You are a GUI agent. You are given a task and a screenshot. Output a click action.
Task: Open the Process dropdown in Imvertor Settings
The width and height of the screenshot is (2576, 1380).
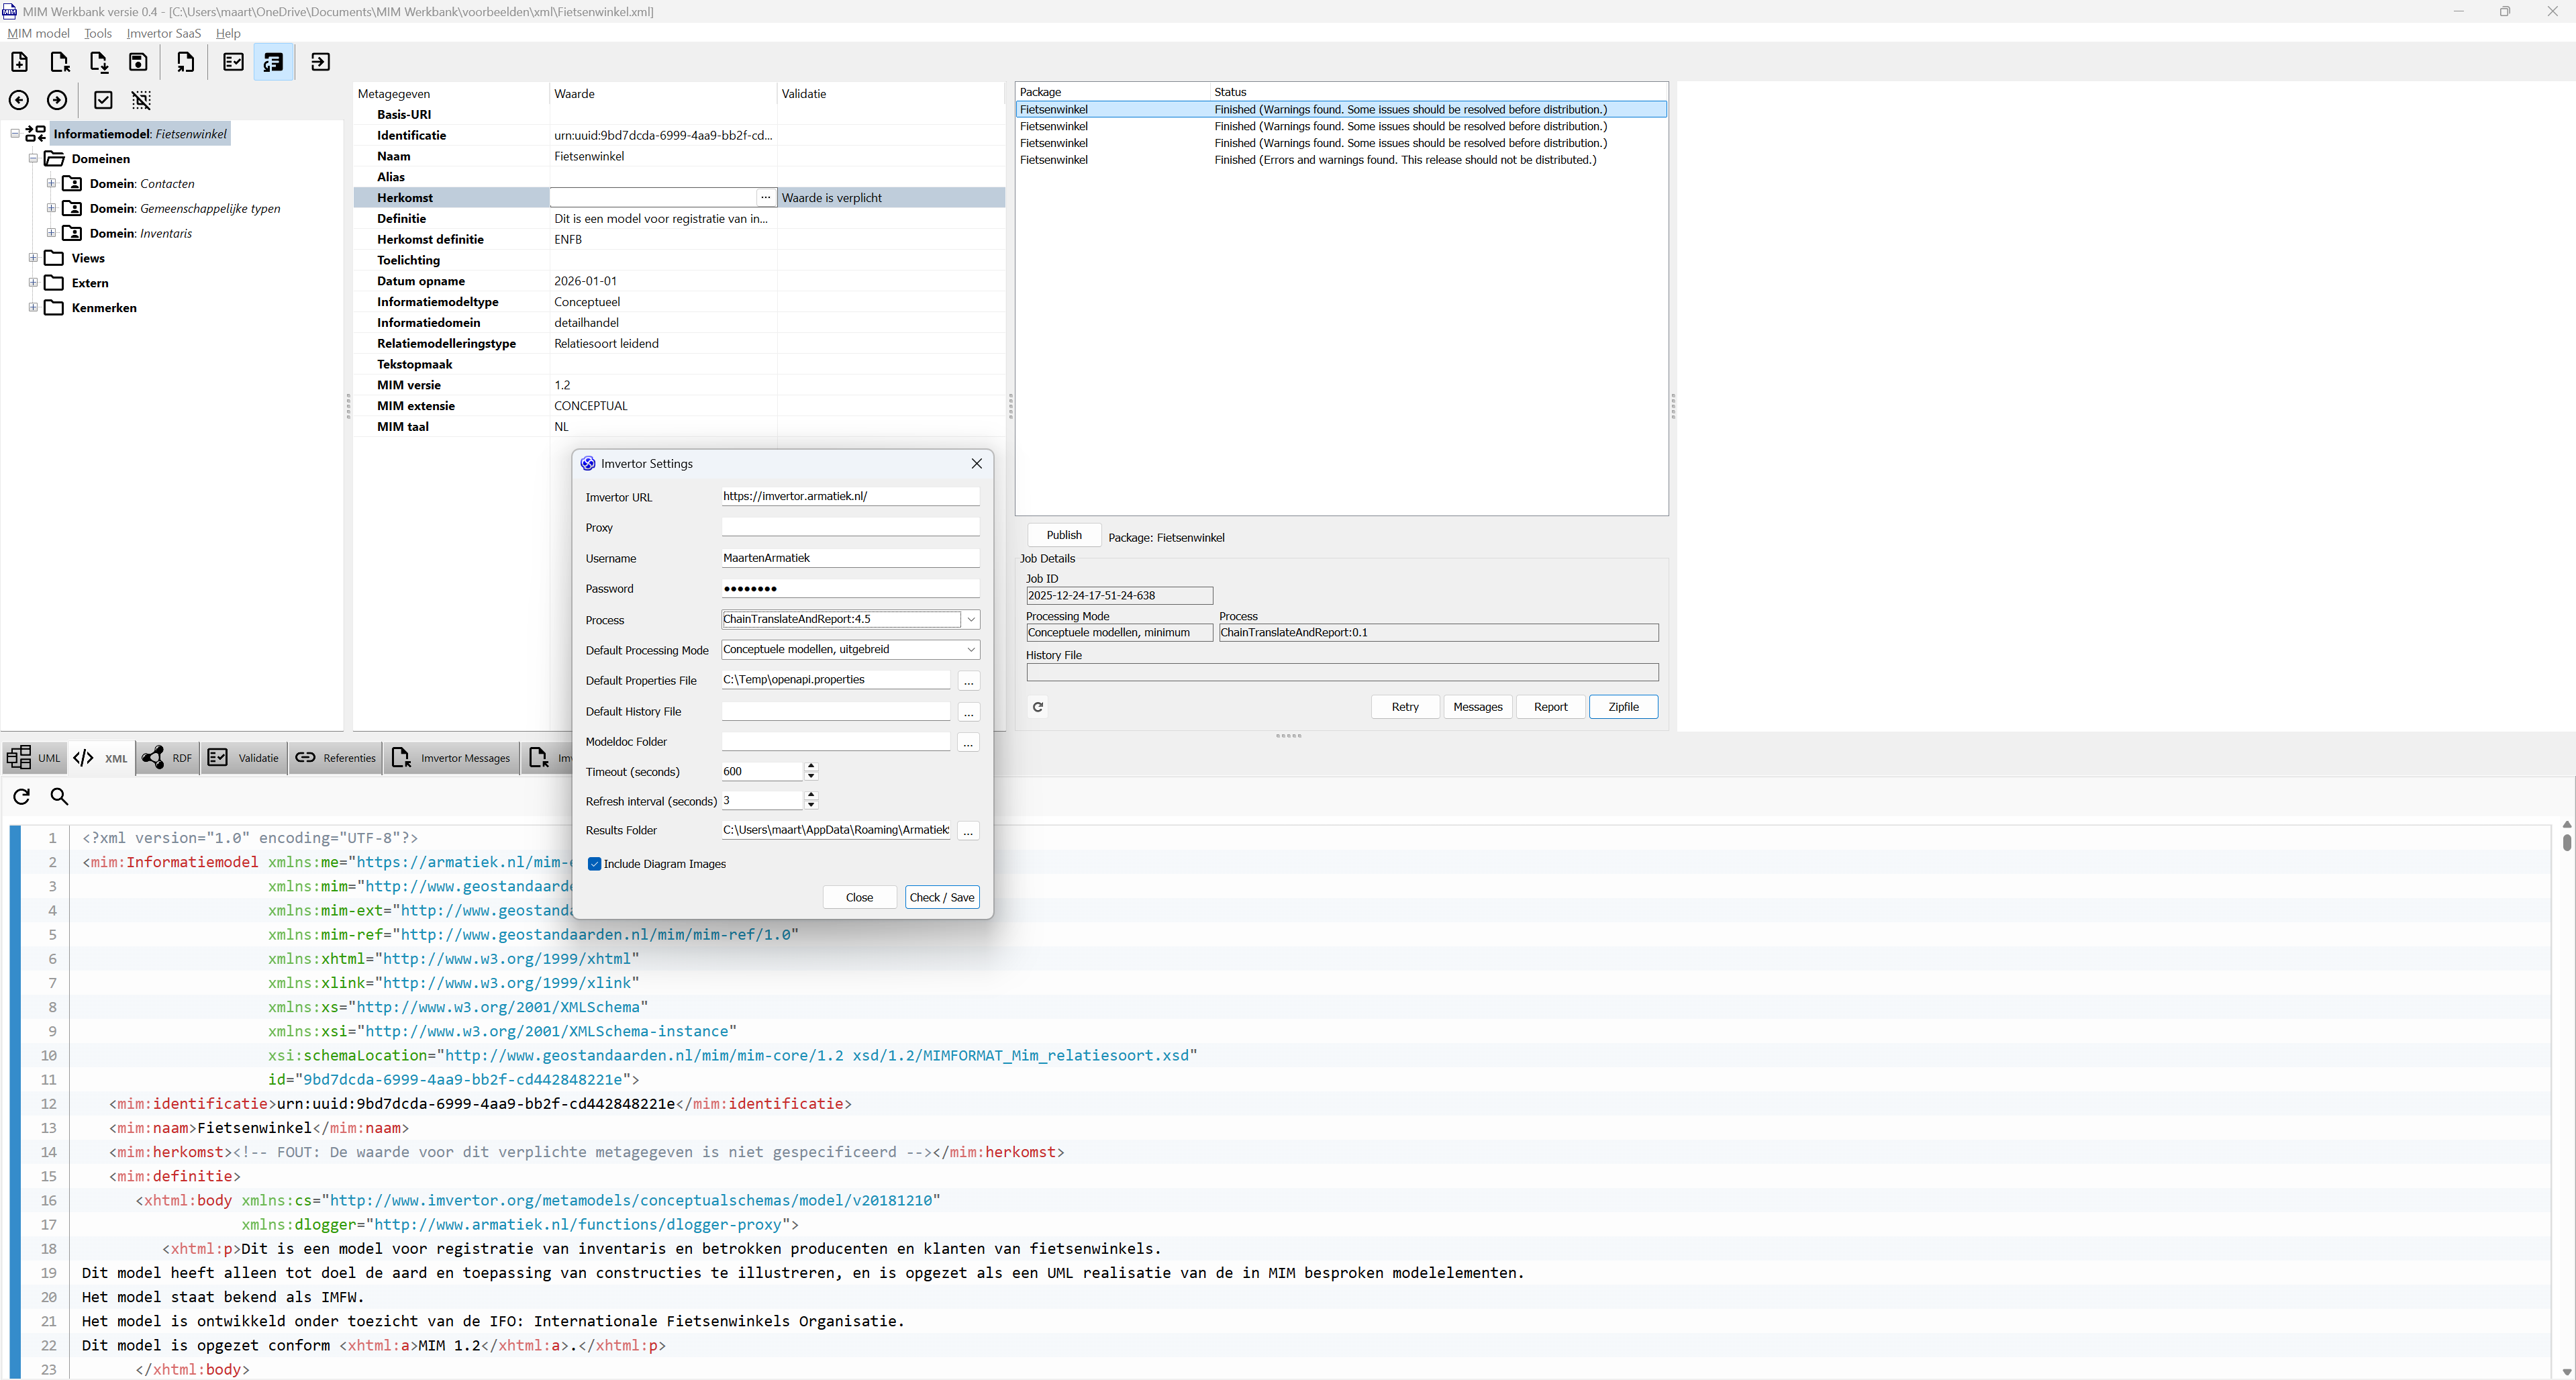coord(970,619)
